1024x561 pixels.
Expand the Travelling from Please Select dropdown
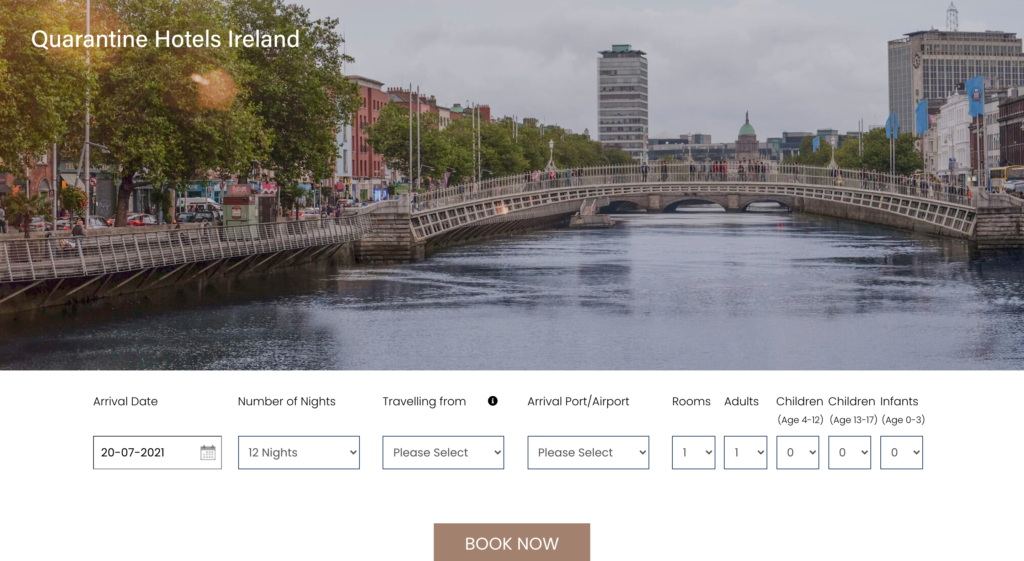click(443, 453)
